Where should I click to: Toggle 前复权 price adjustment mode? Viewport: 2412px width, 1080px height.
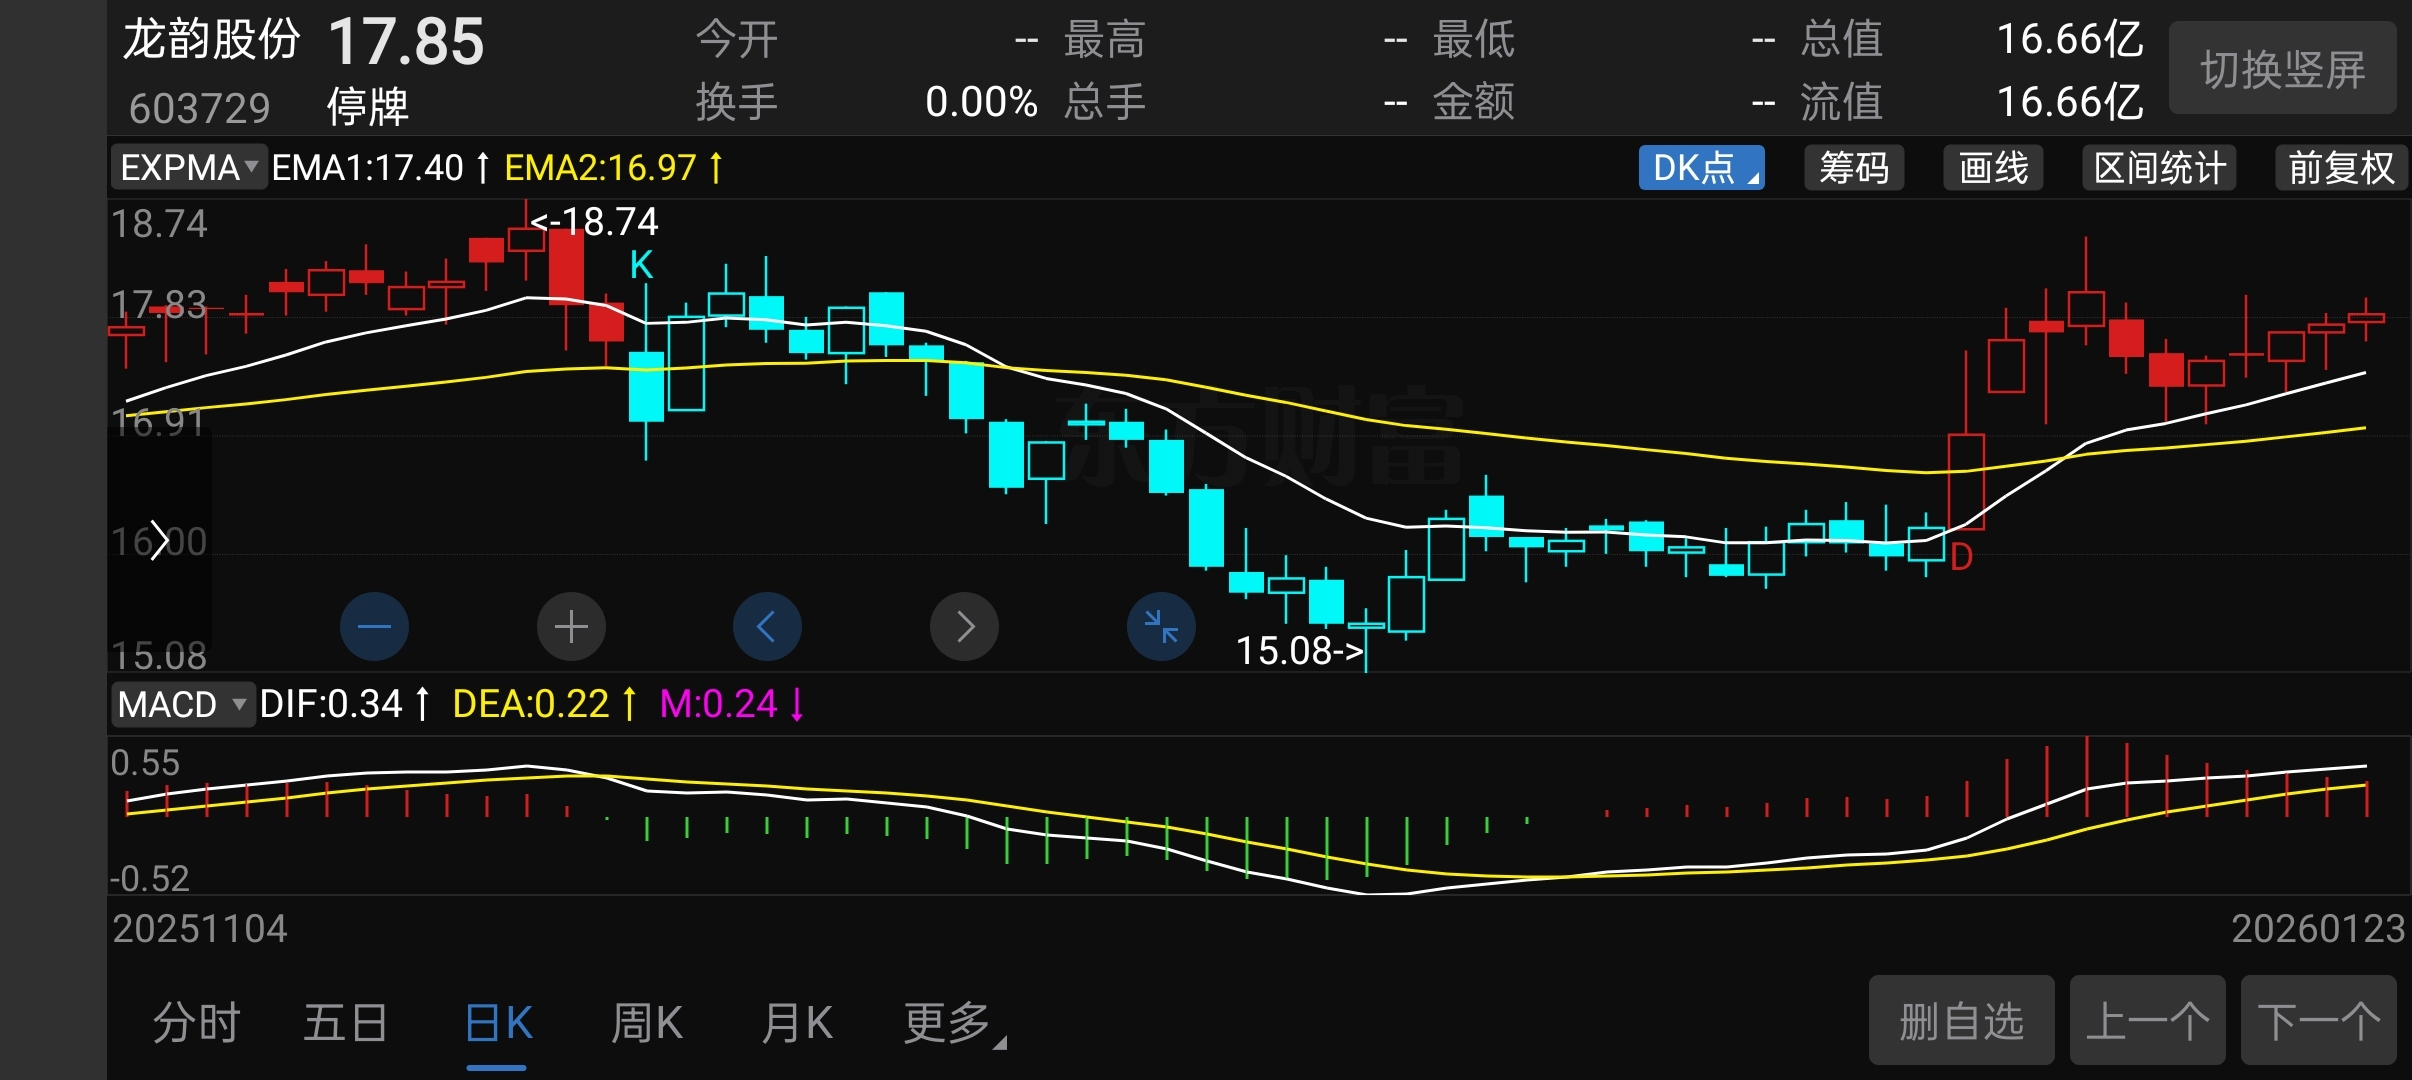click(x=2340, y=168)
